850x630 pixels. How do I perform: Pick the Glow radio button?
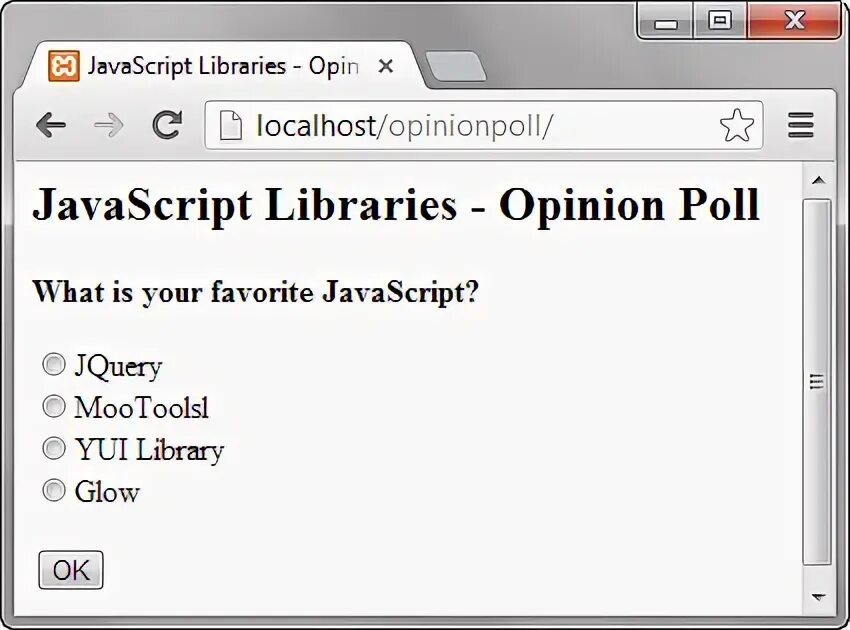(53, 490)
